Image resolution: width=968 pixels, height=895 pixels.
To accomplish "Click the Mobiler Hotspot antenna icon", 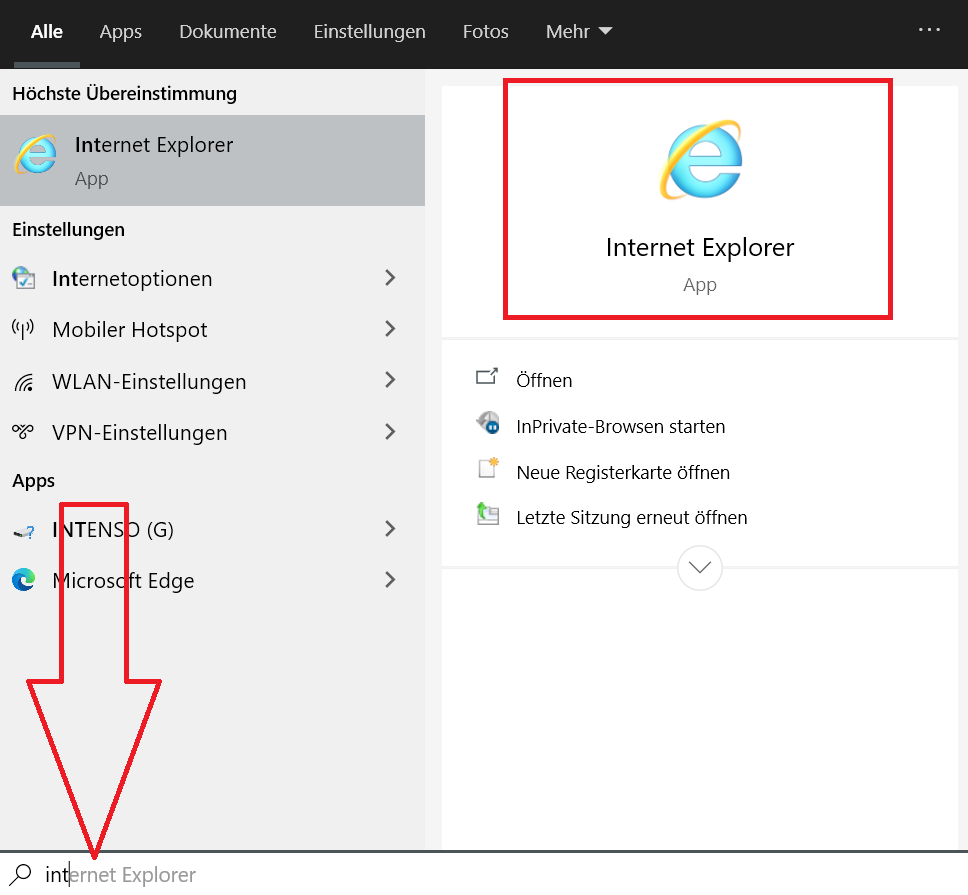I will pos(23,329).
